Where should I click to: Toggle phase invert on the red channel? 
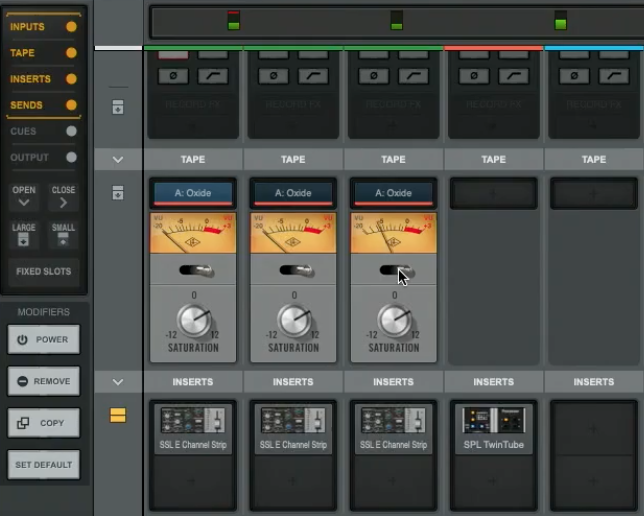point(474,76)
